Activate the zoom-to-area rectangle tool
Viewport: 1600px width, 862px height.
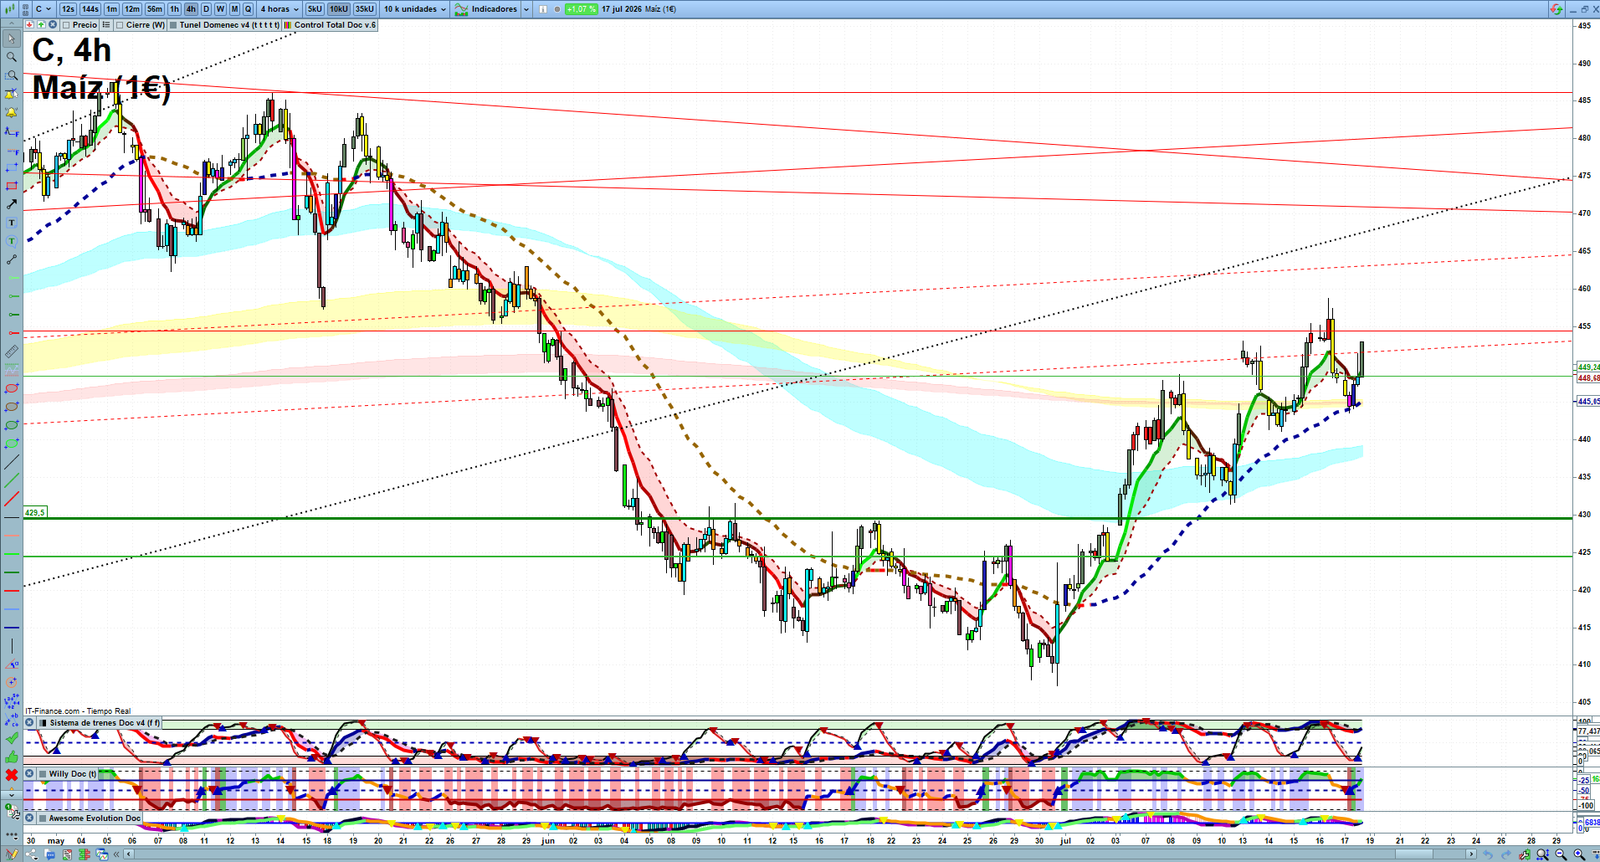coord(12,75)
